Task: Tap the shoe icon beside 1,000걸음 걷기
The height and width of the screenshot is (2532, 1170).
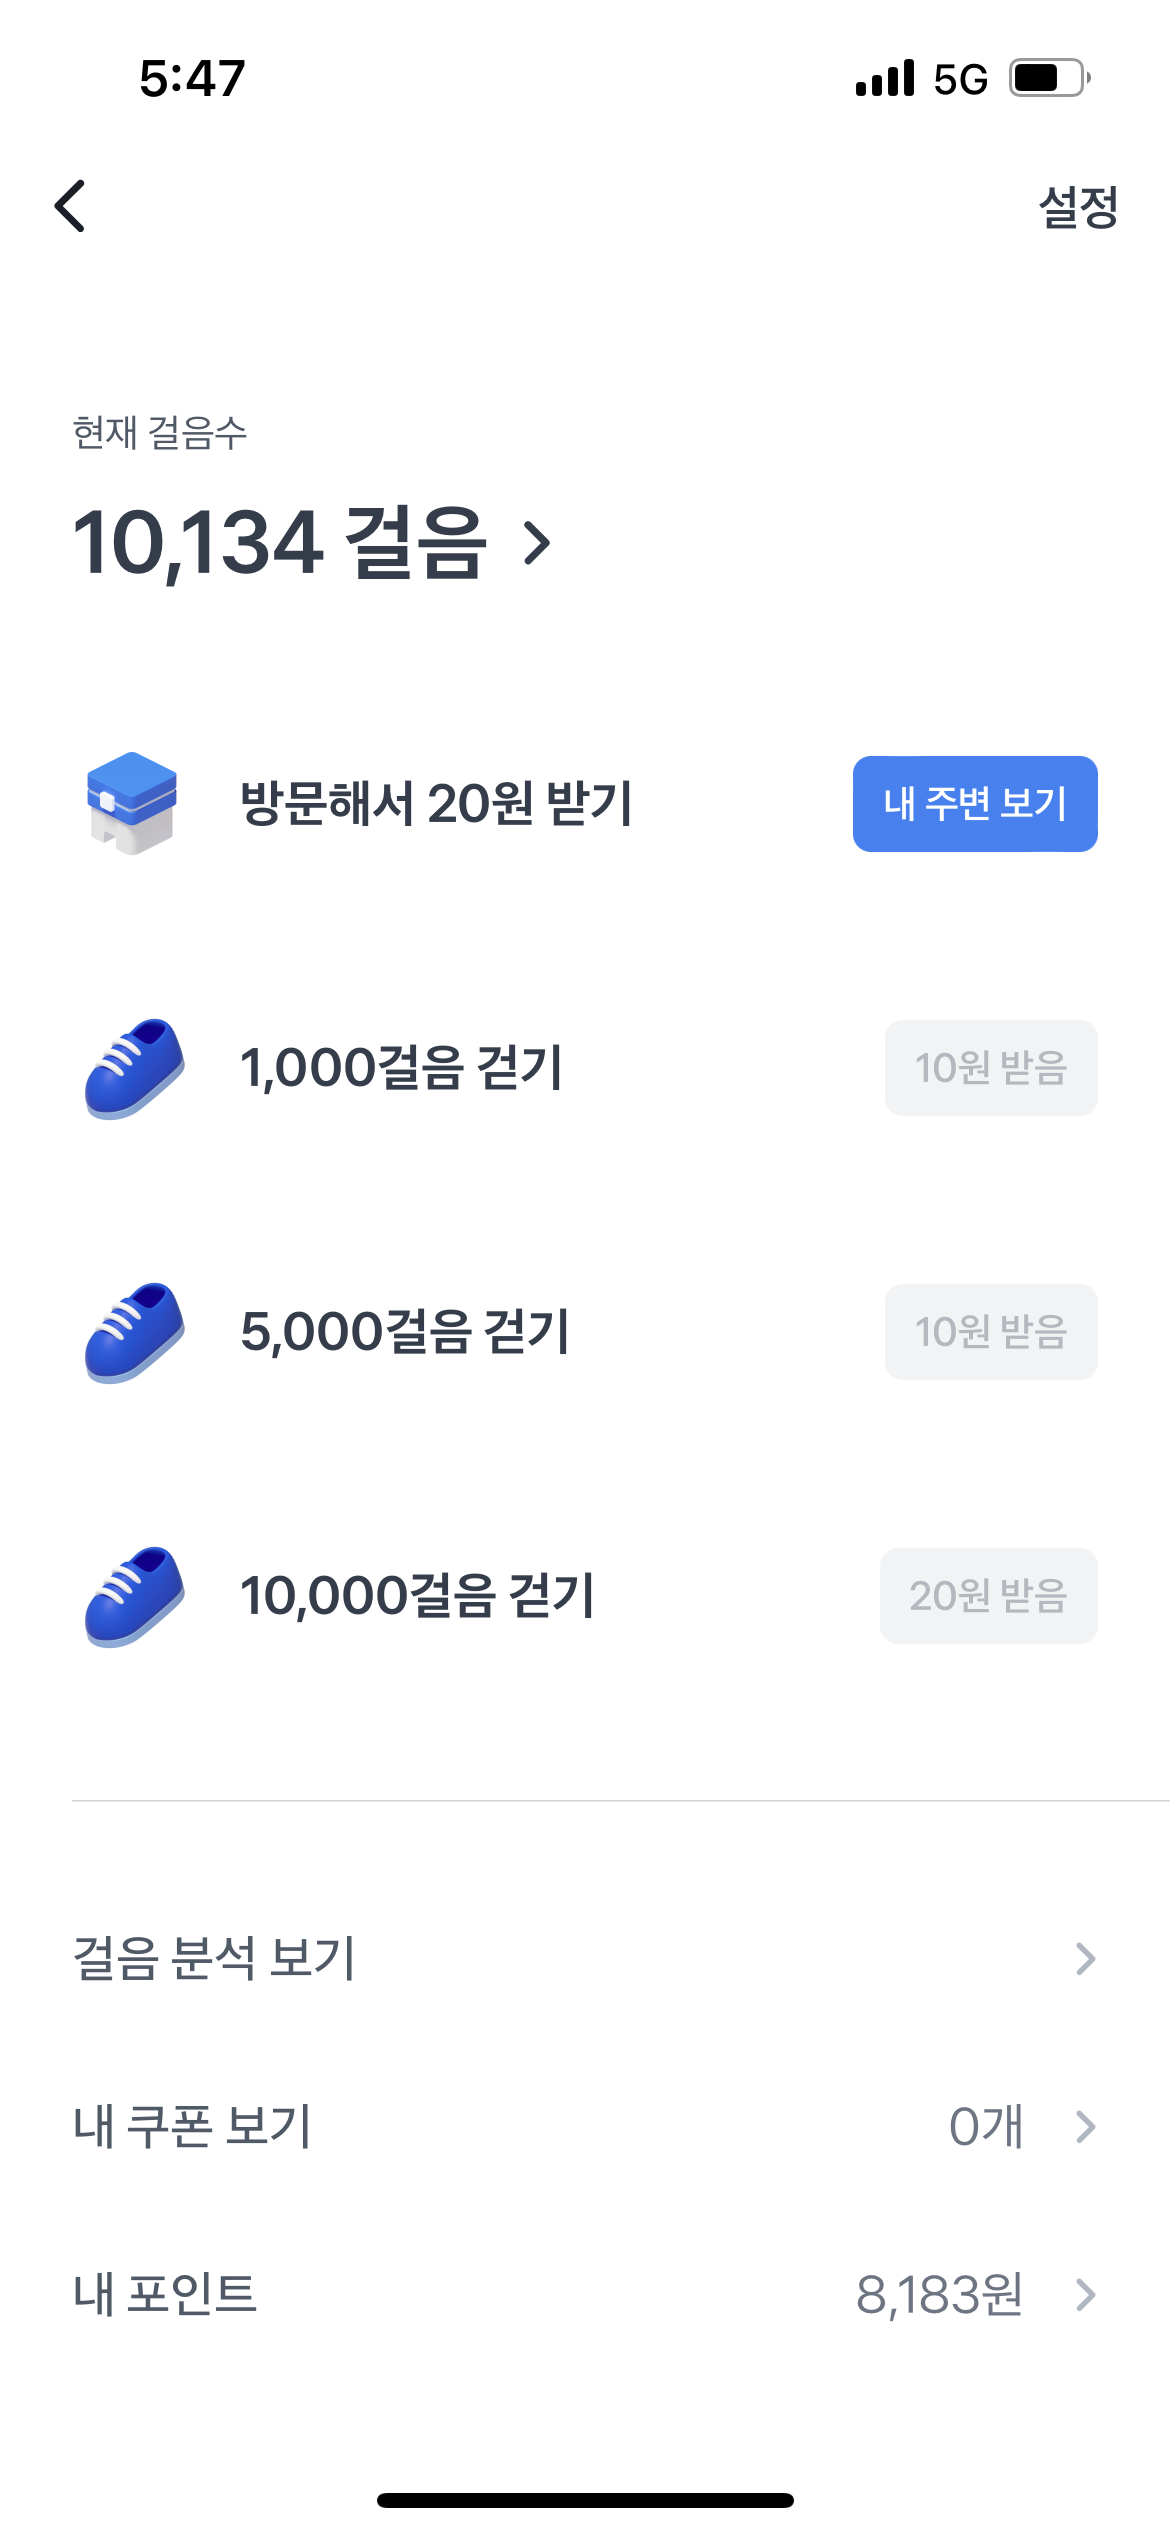Action: pyautogui.click(x=134, y=1068)
